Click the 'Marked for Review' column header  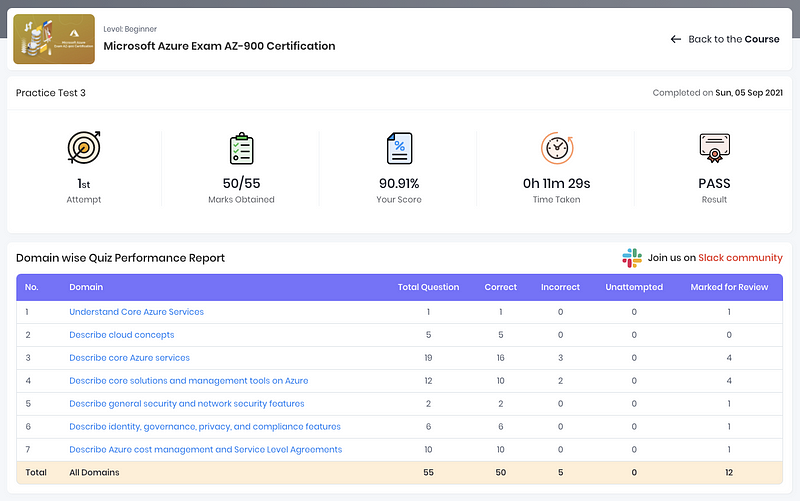pyautogui.click(x=729, y=287)
